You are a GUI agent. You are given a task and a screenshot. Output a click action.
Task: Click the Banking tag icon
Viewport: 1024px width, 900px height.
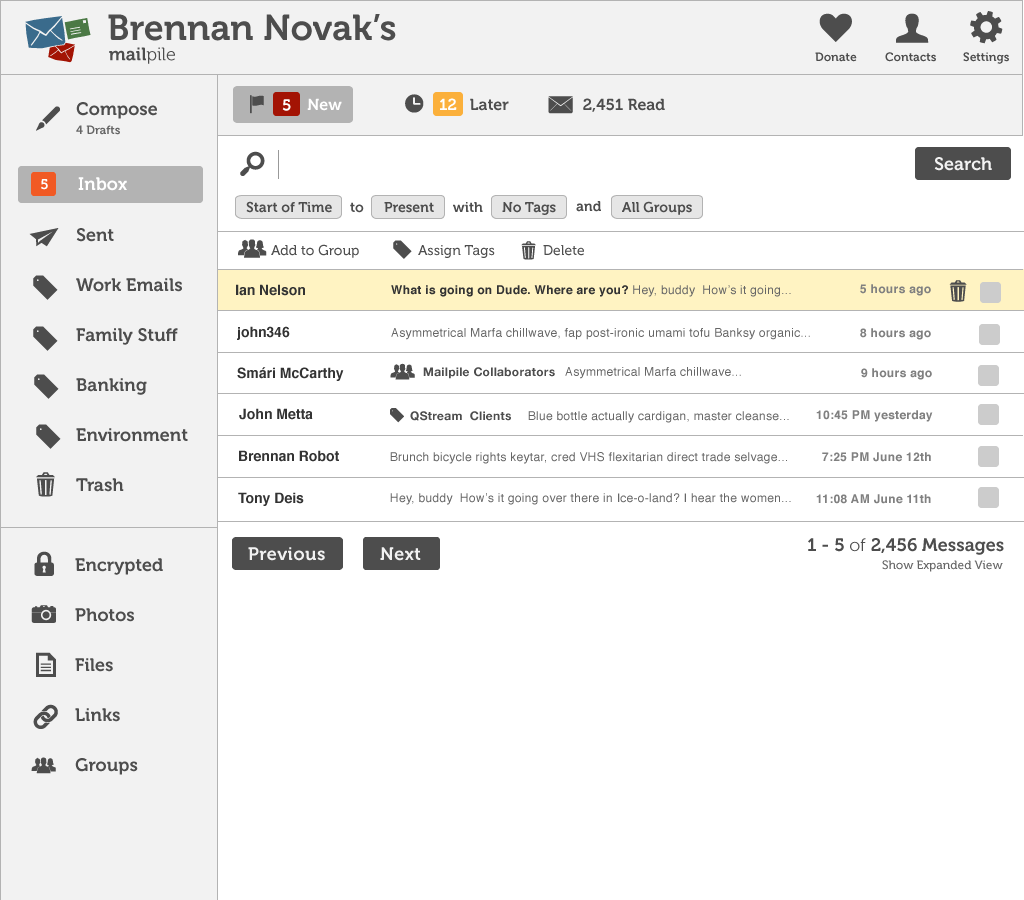tap(45, 386)
